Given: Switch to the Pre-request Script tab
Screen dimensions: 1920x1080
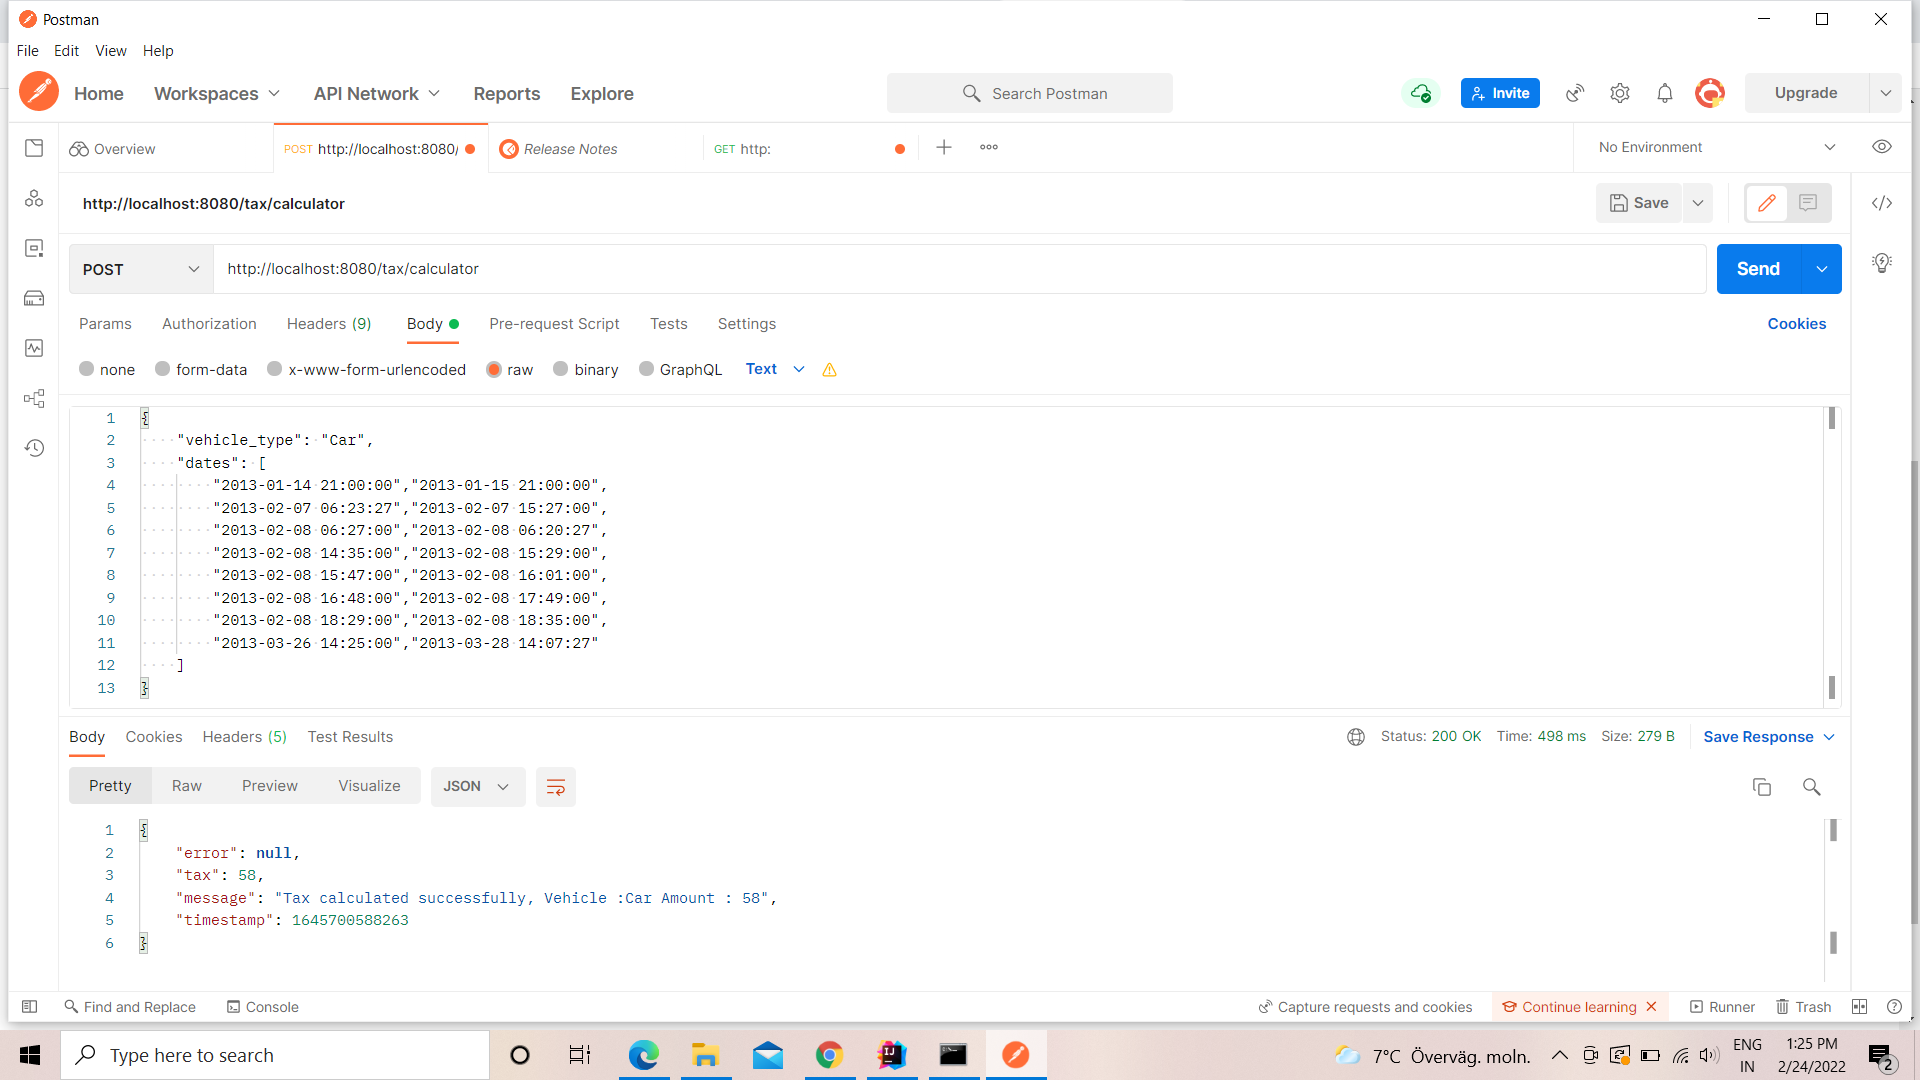Looking at the screenshot, I should (x=554, y=324).
